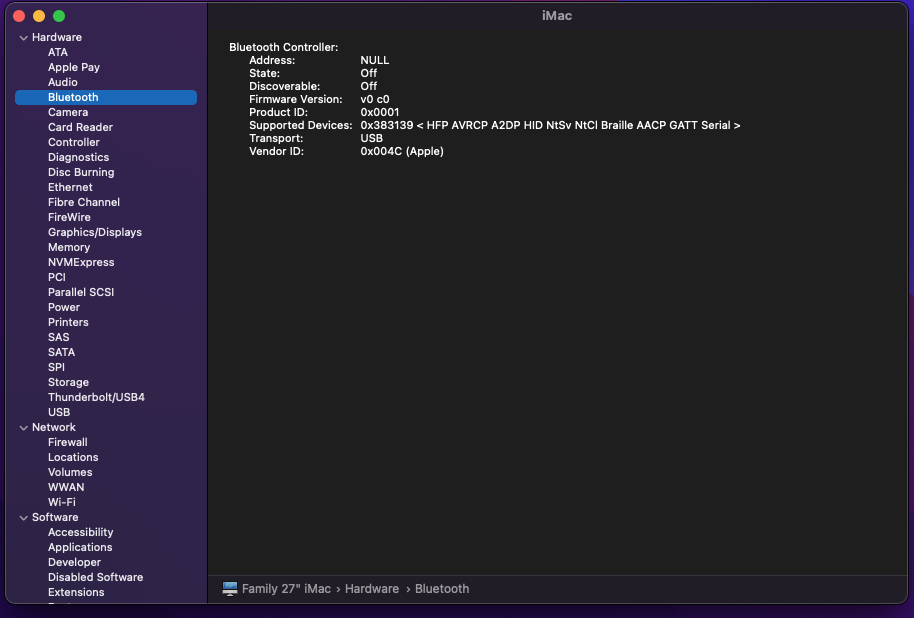Open Locations under Network
Image resolution: width=914 pixels, height=618 pixels.
[73, 458]
